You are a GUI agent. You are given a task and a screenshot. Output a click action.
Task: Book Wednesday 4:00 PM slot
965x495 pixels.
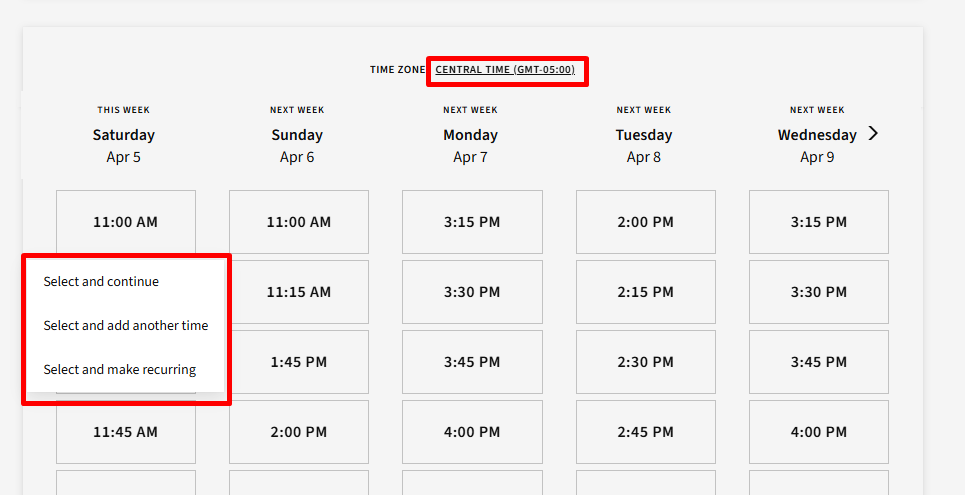[x=818, y=432]
